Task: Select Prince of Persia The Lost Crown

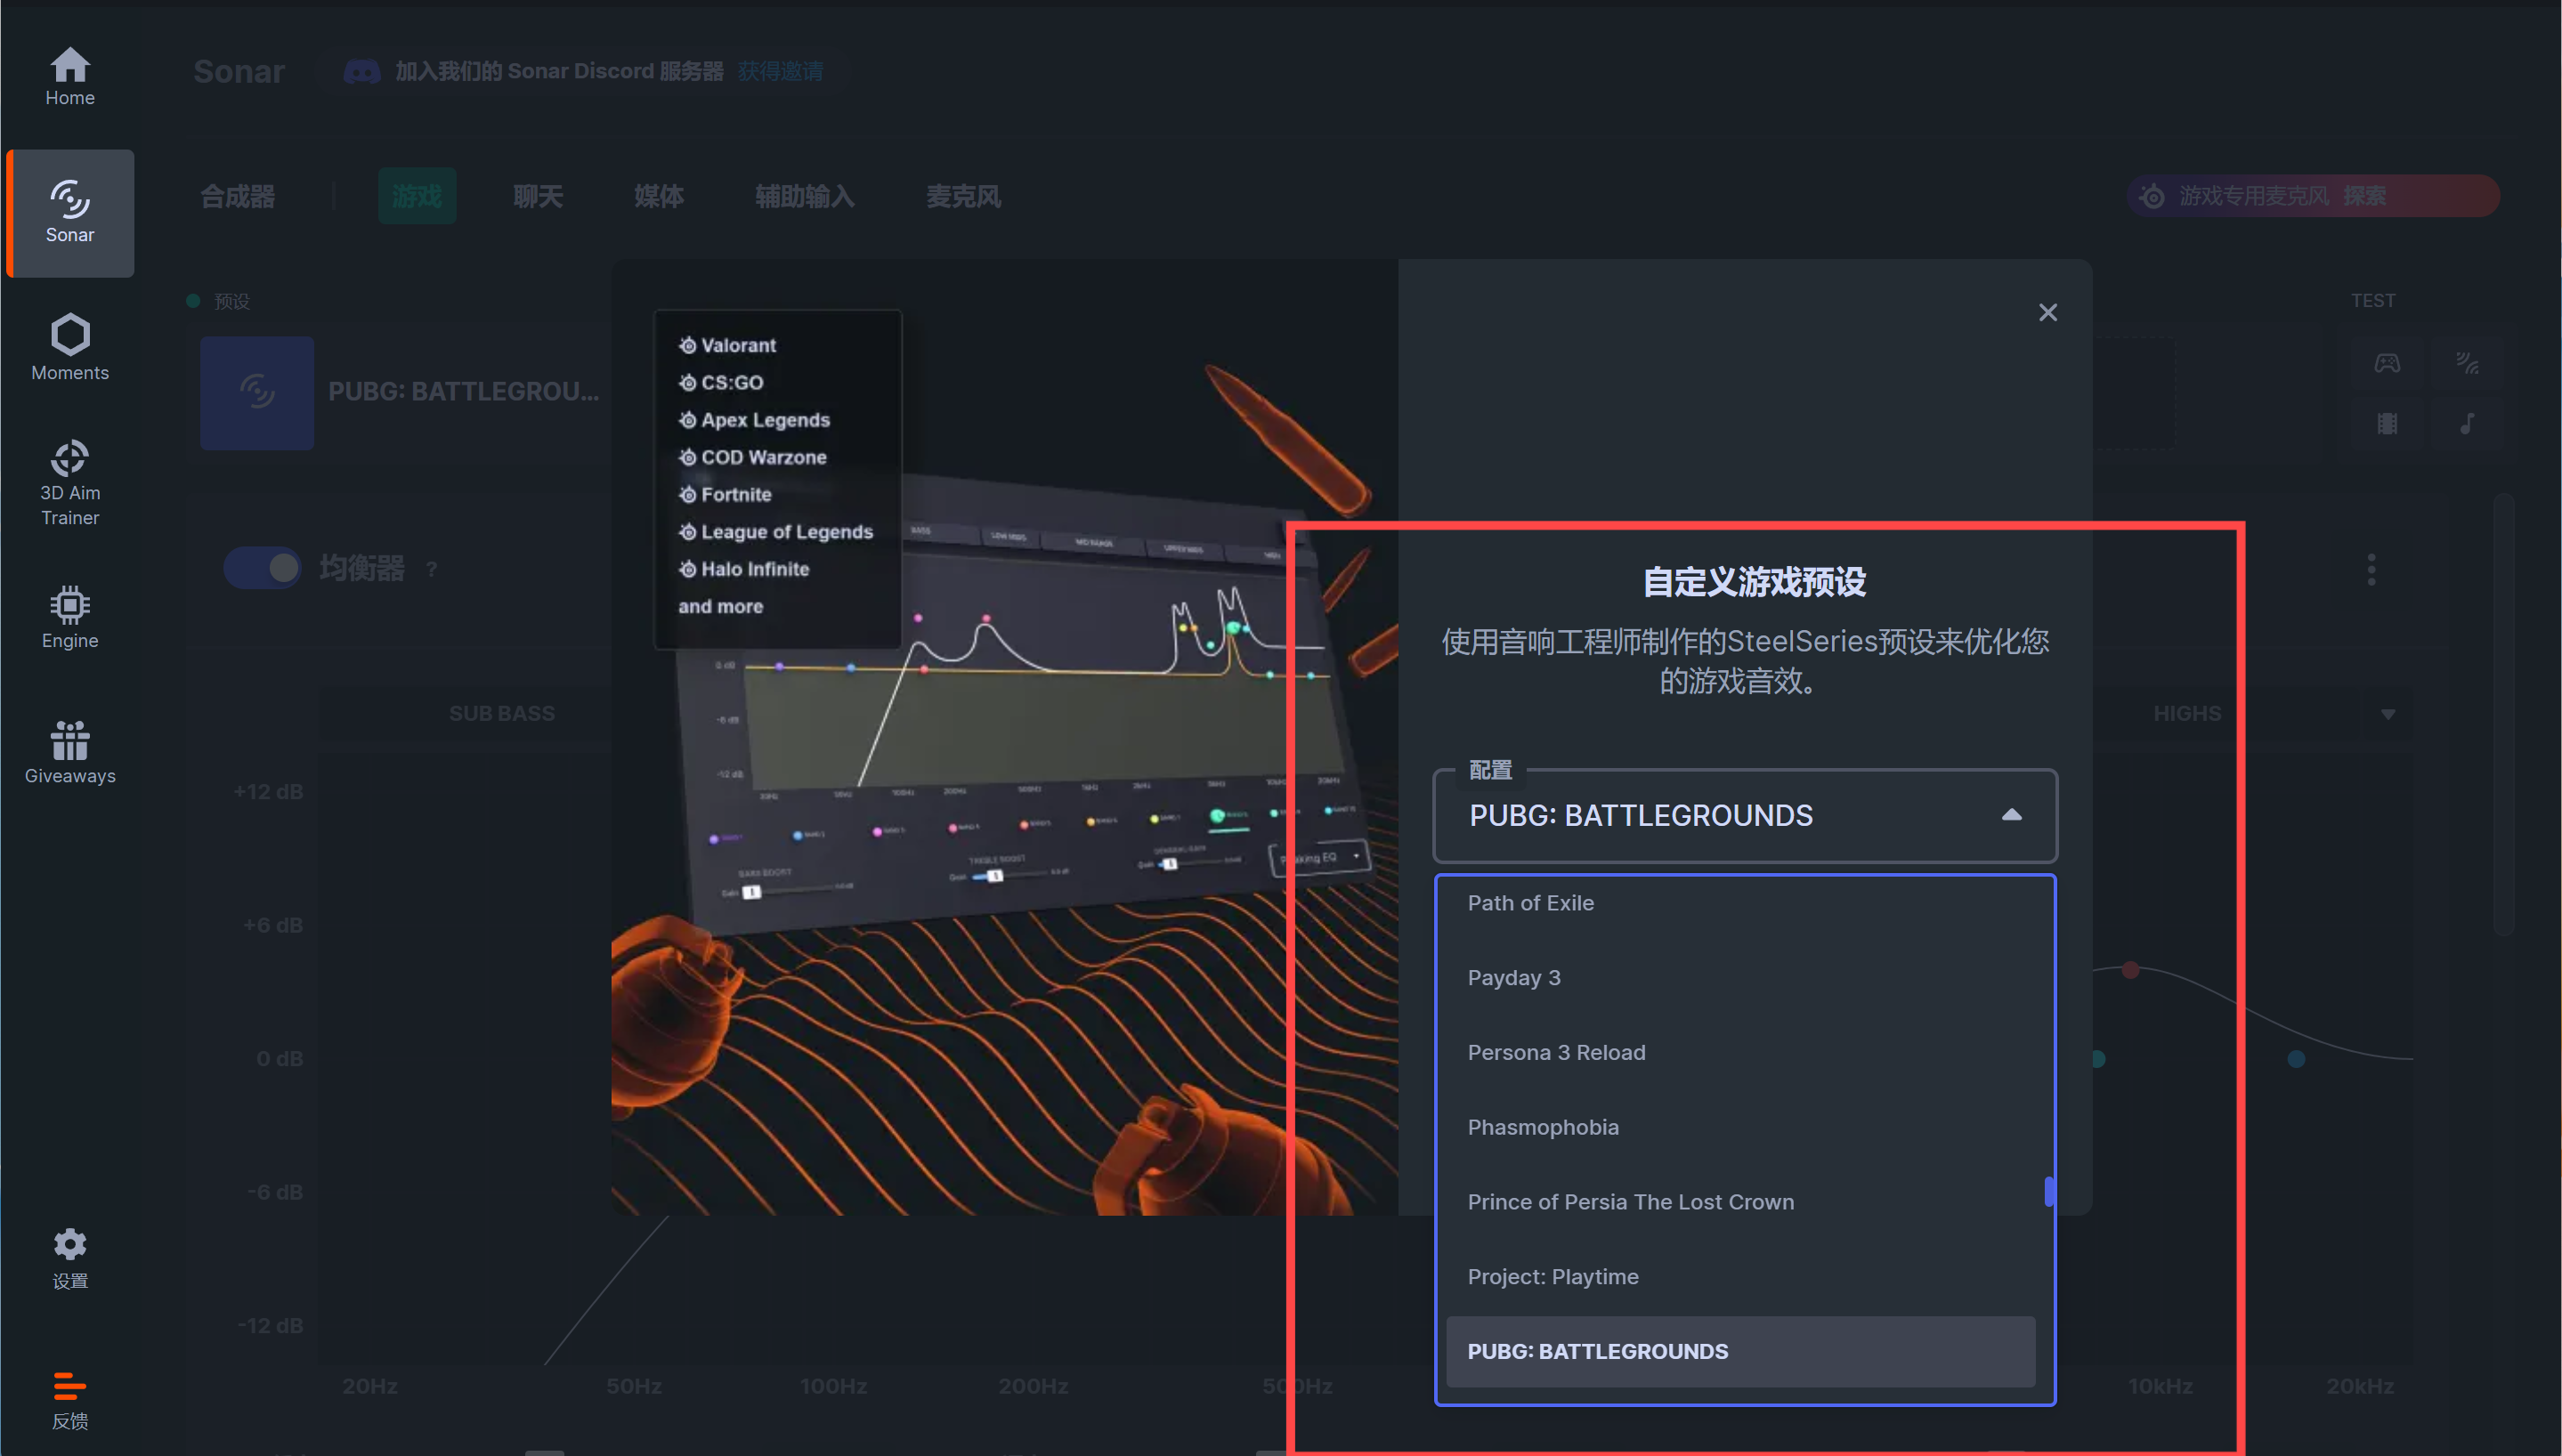Action: click(x=1740, y=1202)
